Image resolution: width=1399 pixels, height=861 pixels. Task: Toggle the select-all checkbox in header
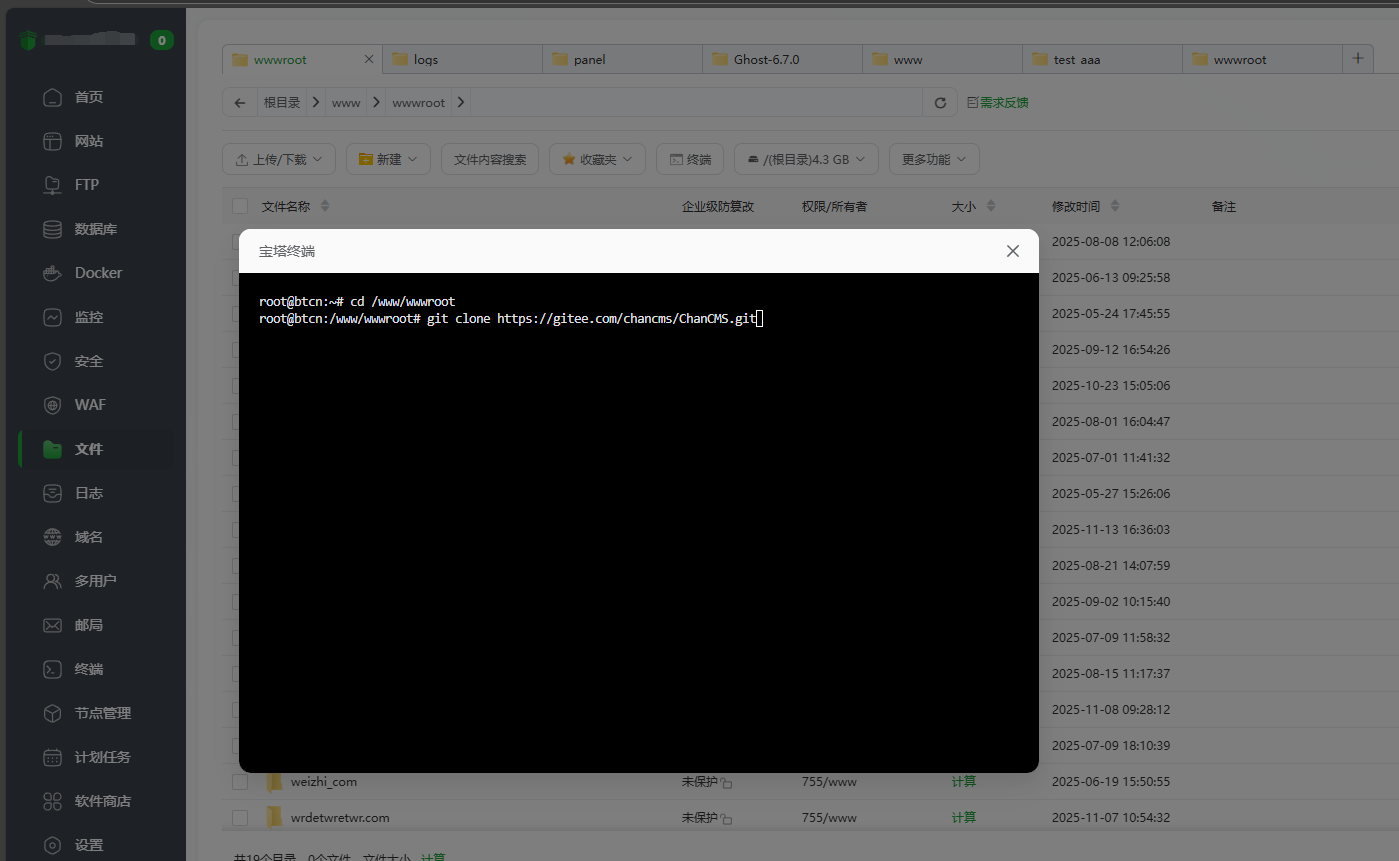coord(240,206)
